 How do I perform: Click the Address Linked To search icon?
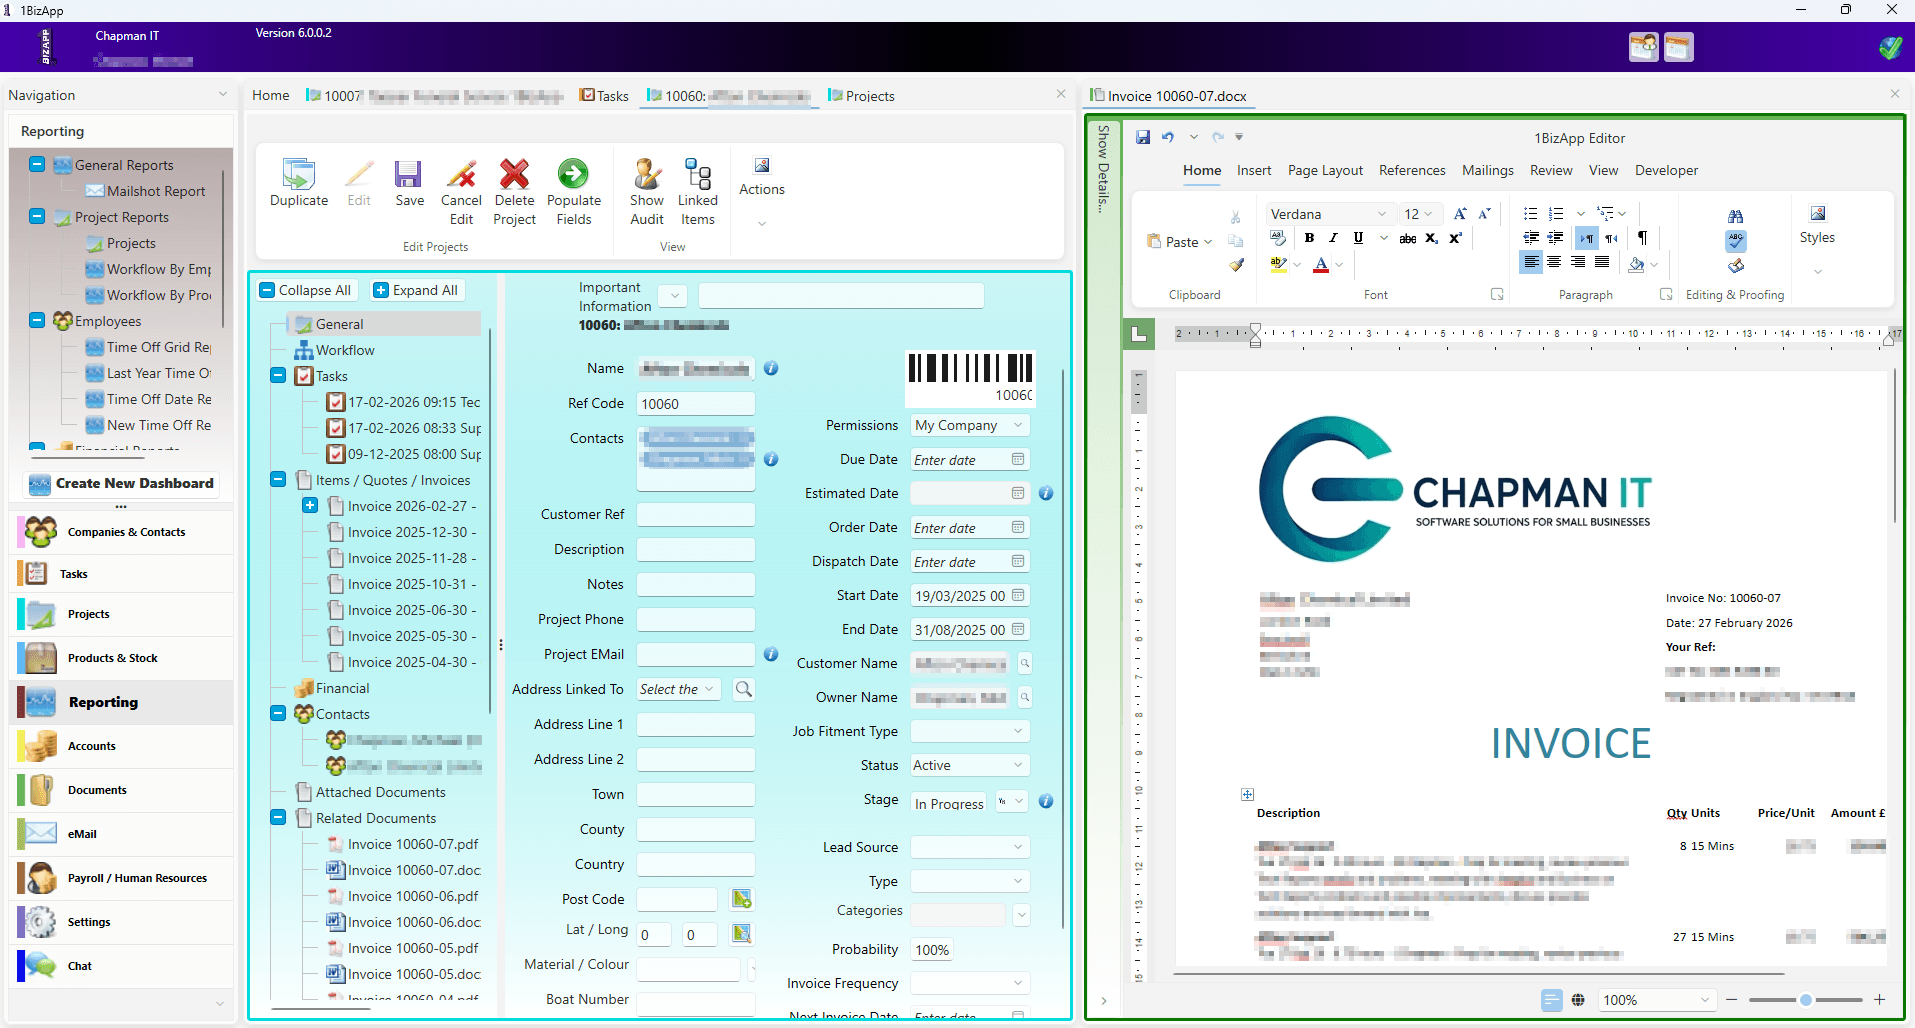coord(744,689)
